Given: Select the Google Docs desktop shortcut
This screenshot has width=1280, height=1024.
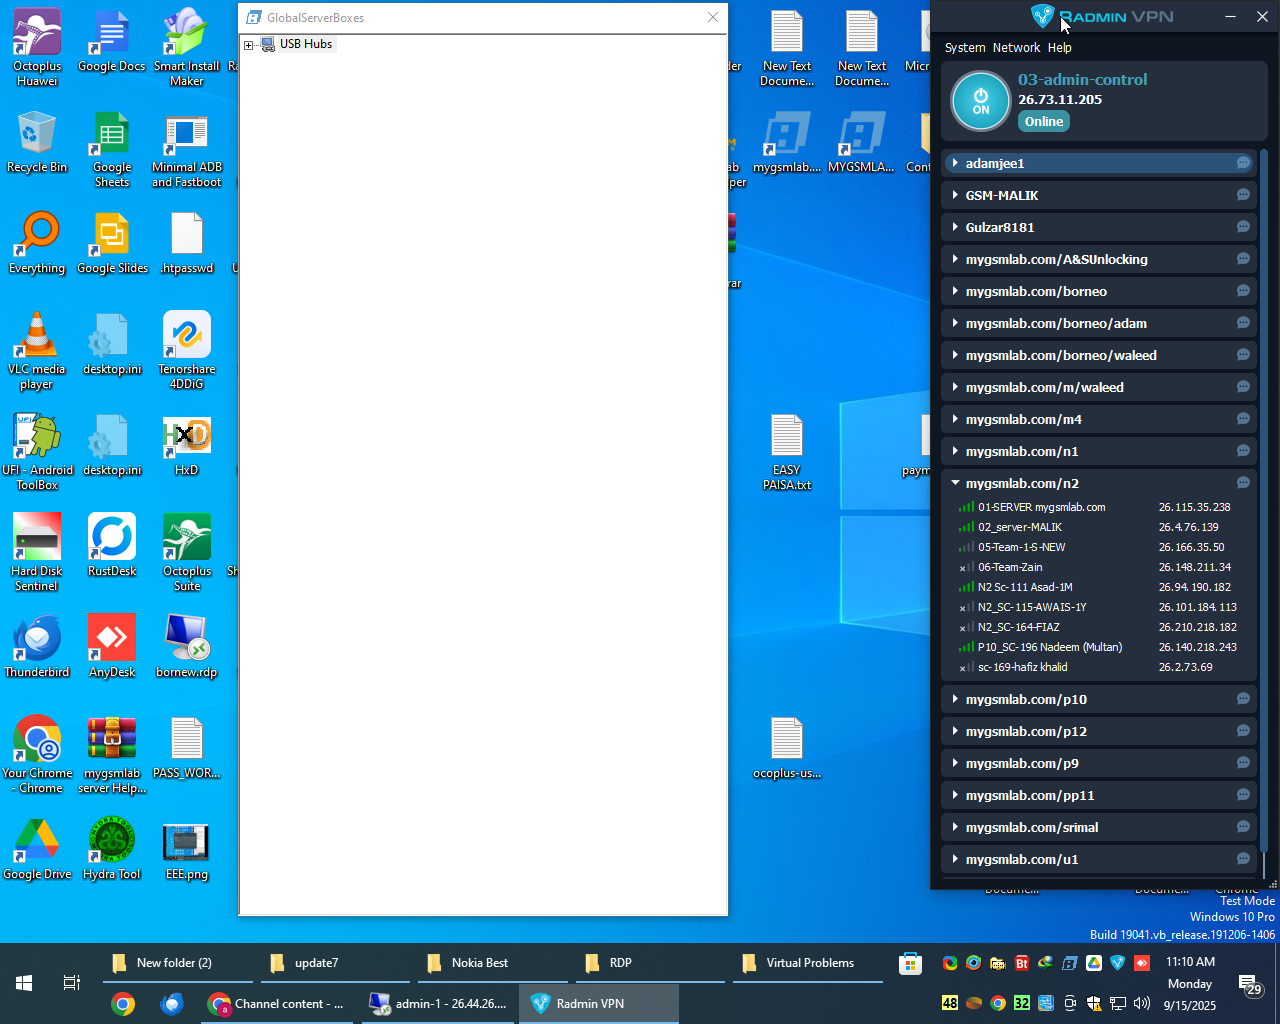Looking at the screenshot, I should coord(112,41).
